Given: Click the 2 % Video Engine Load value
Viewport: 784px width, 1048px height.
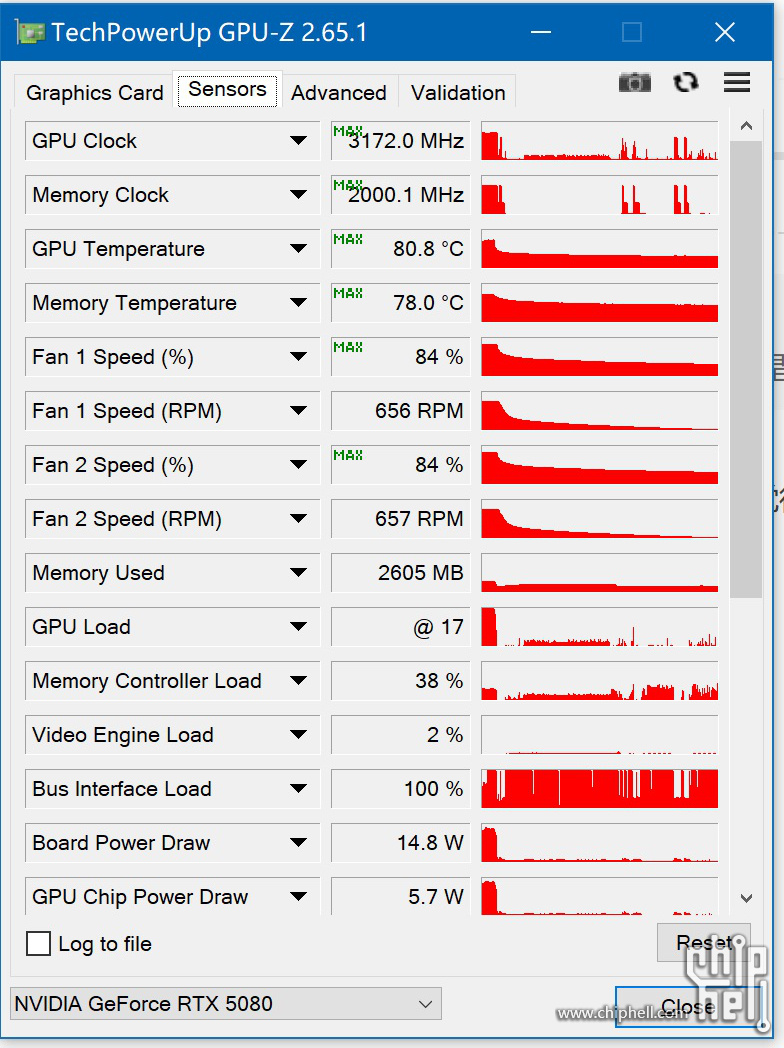Looking at the screenshot, I should pyautogui.click(x=401, y=735).
